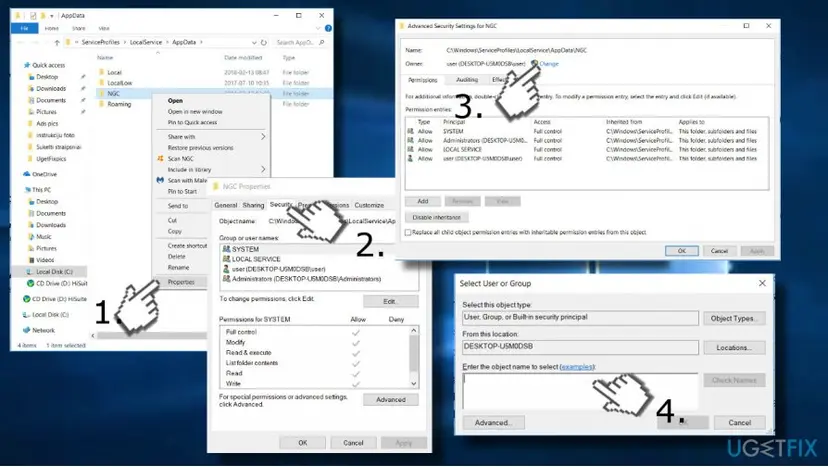Choose Rename in the context menu
Image resolution: width=828 pixels, height=467 pixels.
click(x=178, y=267)
